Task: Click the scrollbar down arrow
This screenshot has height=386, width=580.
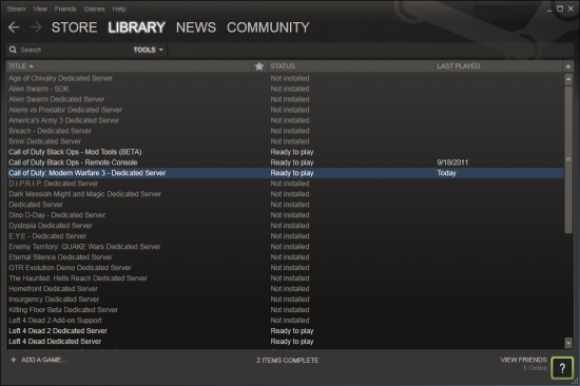Action: (569, 343)
